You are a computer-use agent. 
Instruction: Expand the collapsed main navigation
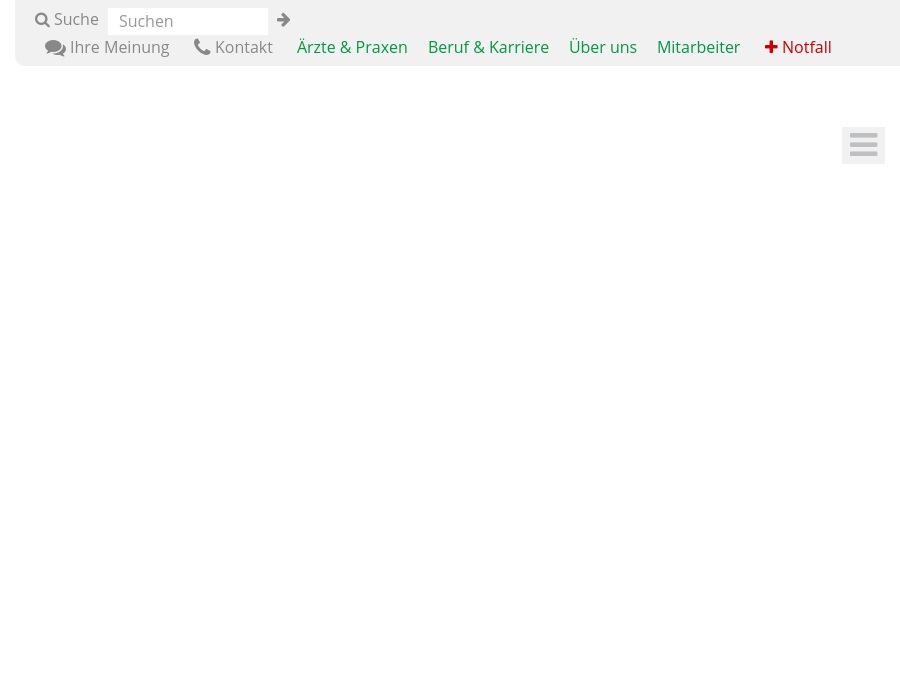[863, 145]
